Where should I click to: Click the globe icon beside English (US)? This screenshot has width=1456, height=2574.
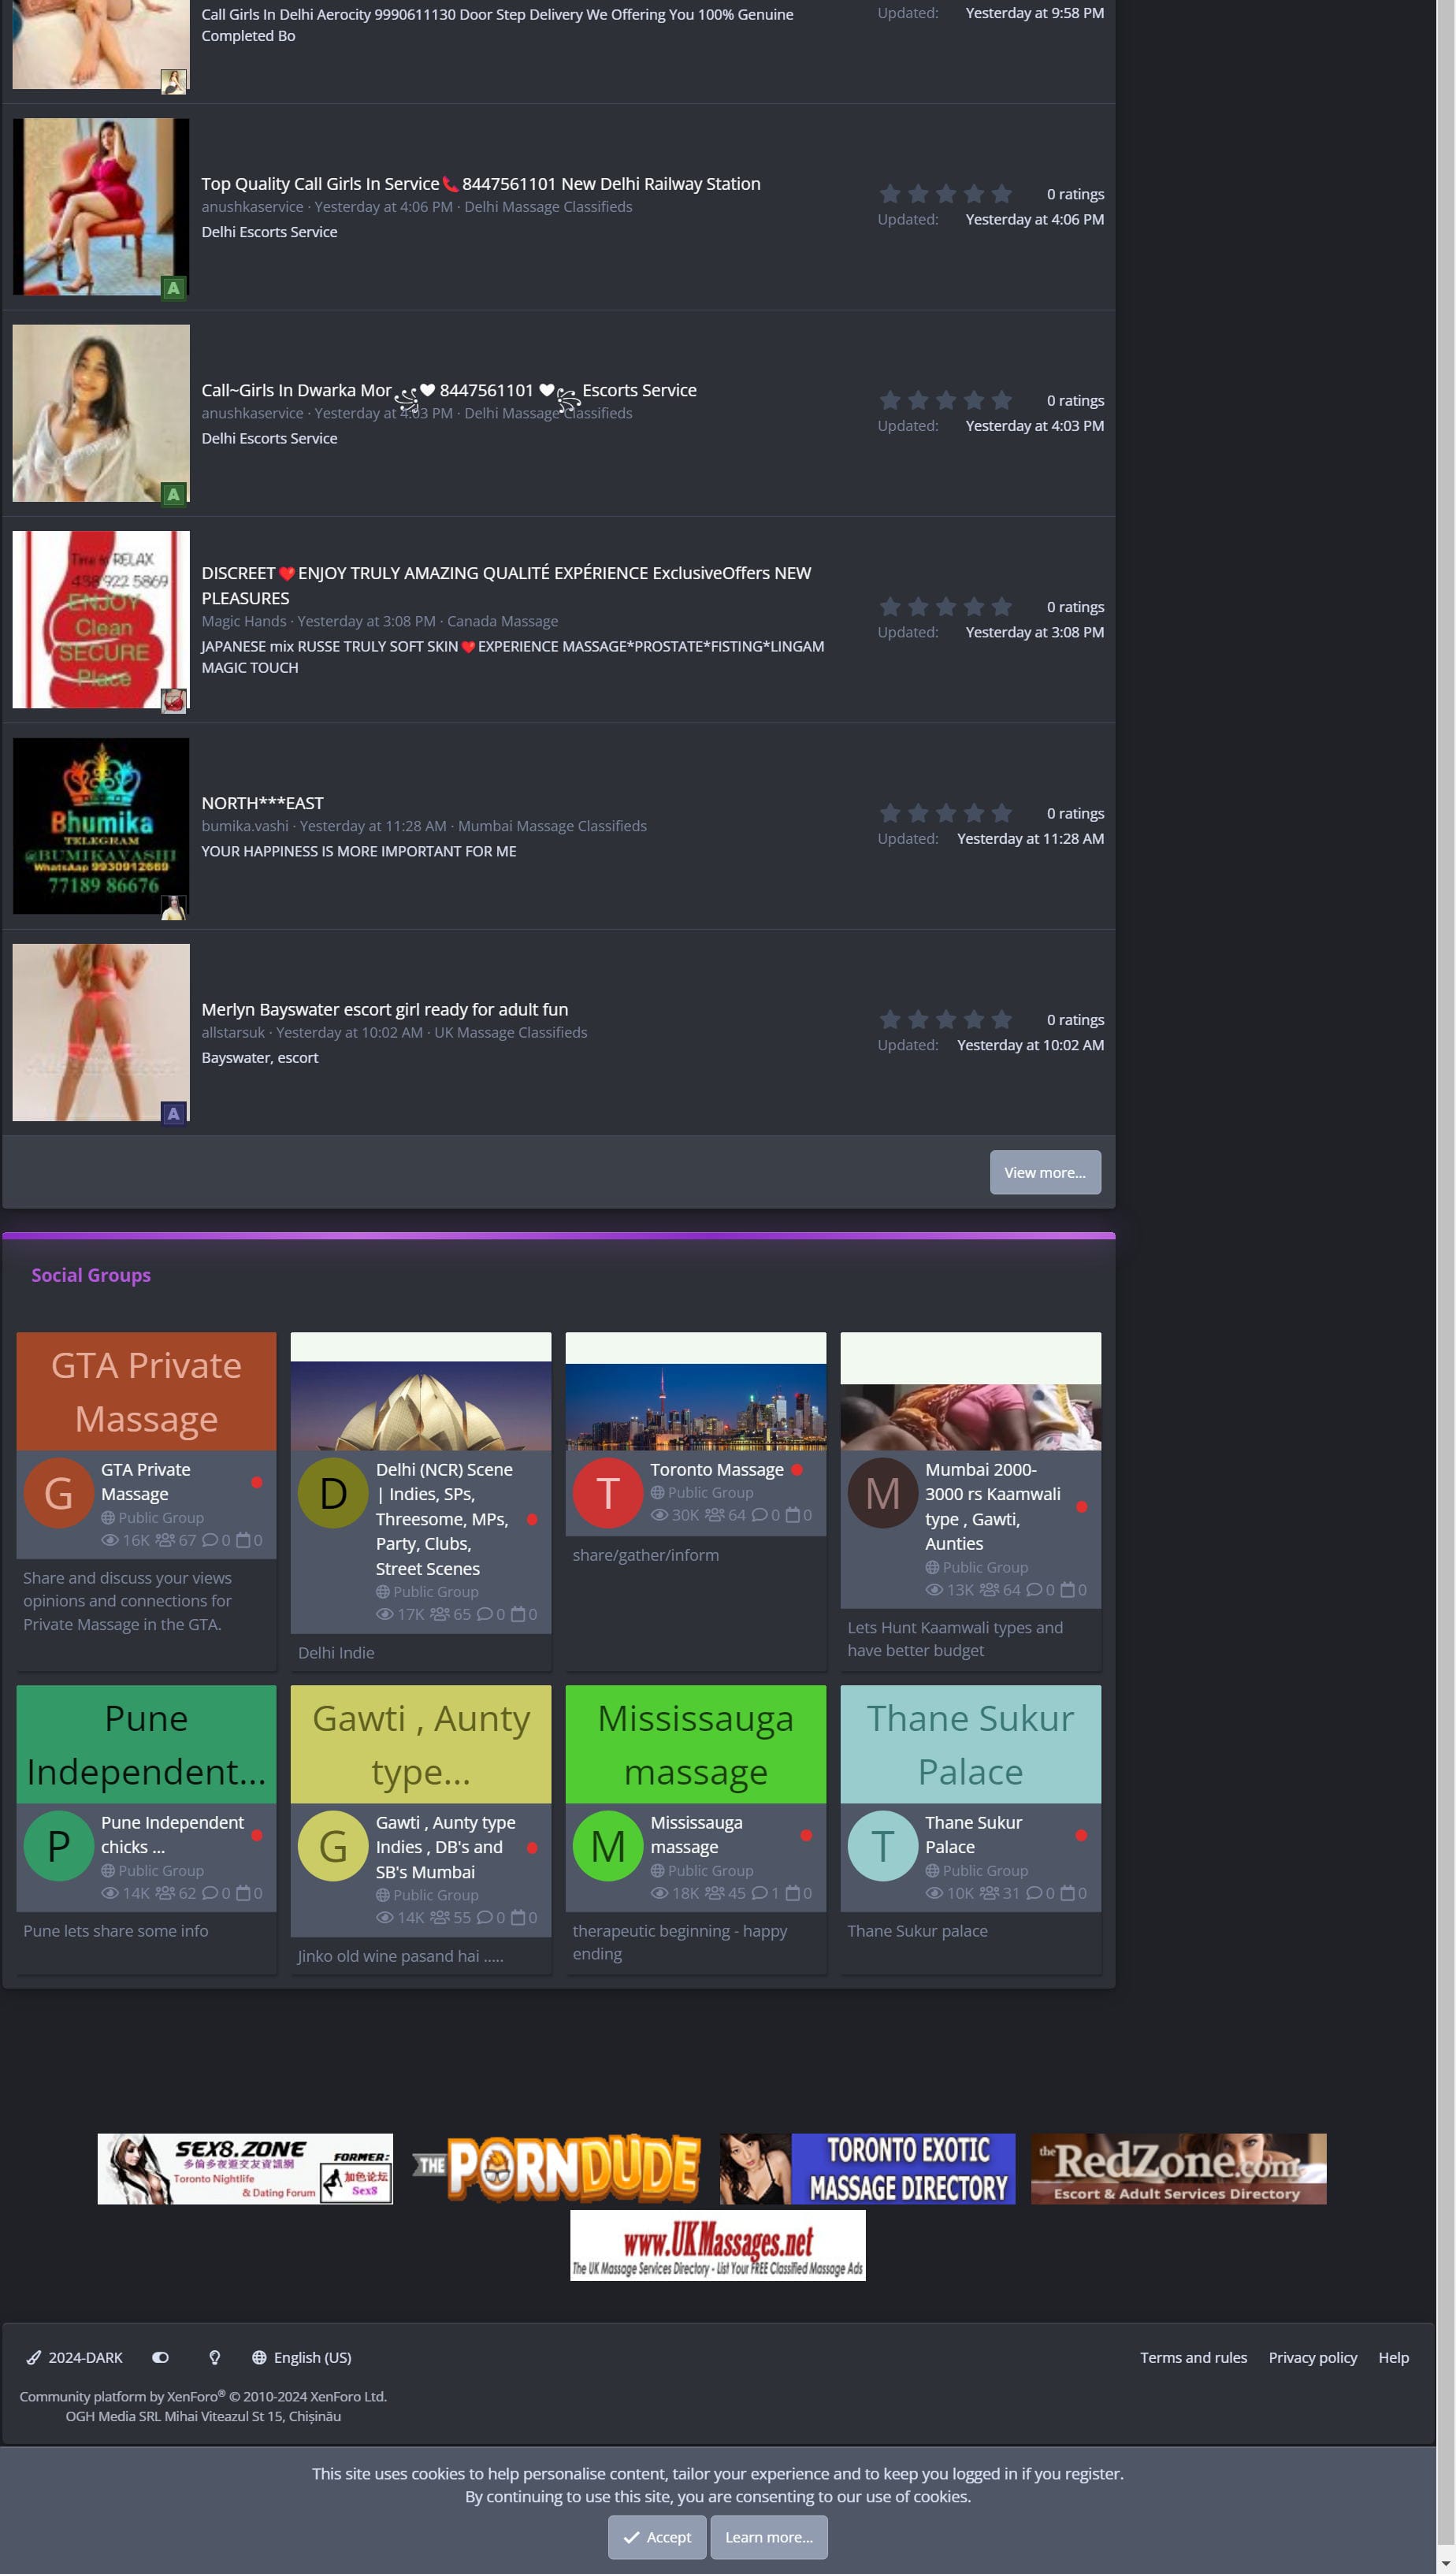(259, 2357)
